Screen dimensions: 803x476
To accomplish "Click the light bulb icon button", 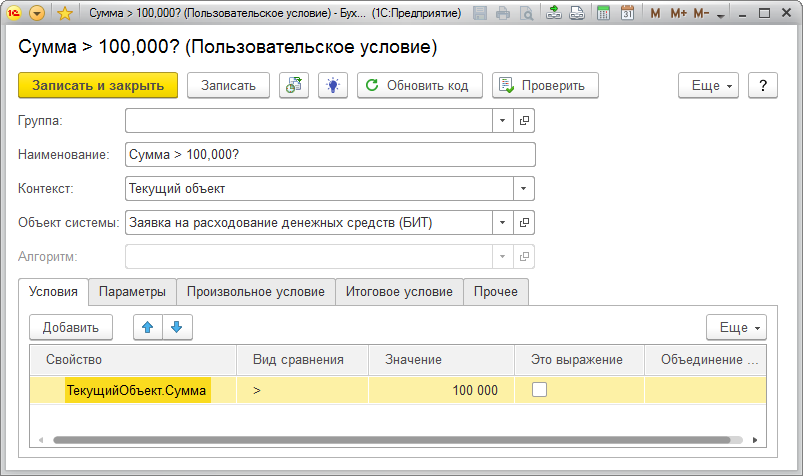I will 332,85.
